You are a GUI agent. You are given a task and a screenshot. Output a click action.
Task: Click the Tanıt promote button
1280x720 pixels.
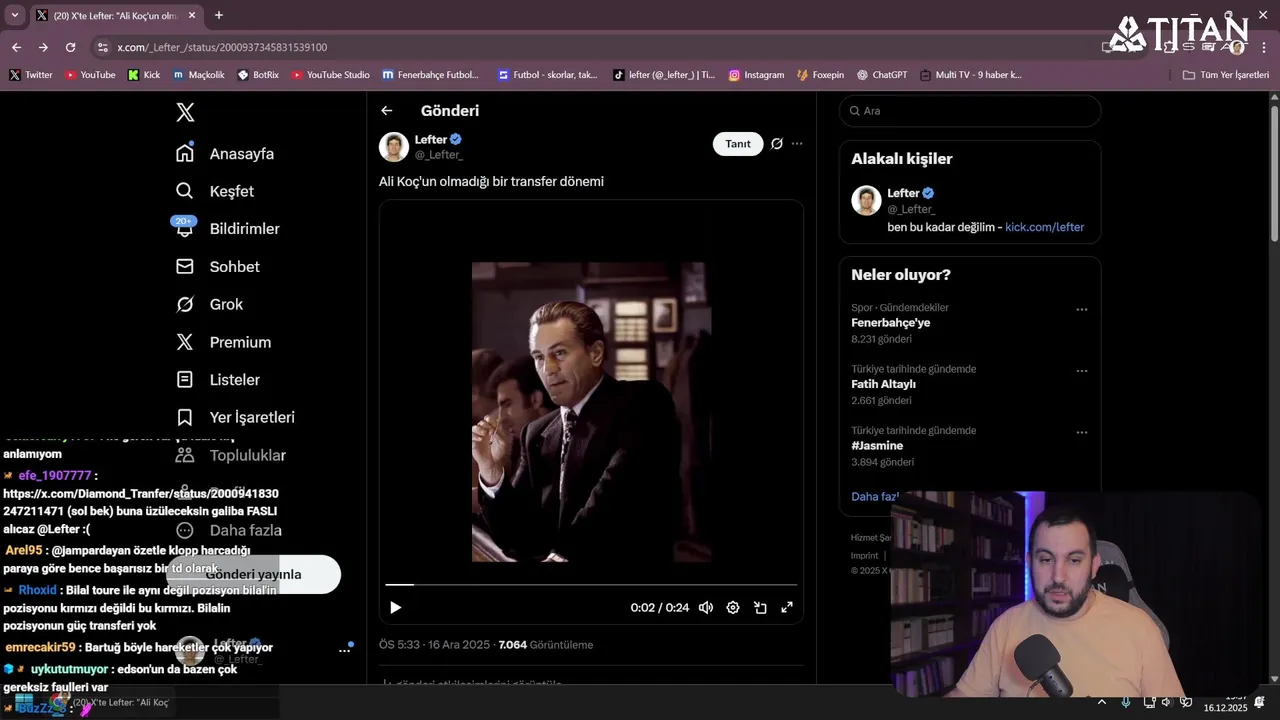click(738, 144)
